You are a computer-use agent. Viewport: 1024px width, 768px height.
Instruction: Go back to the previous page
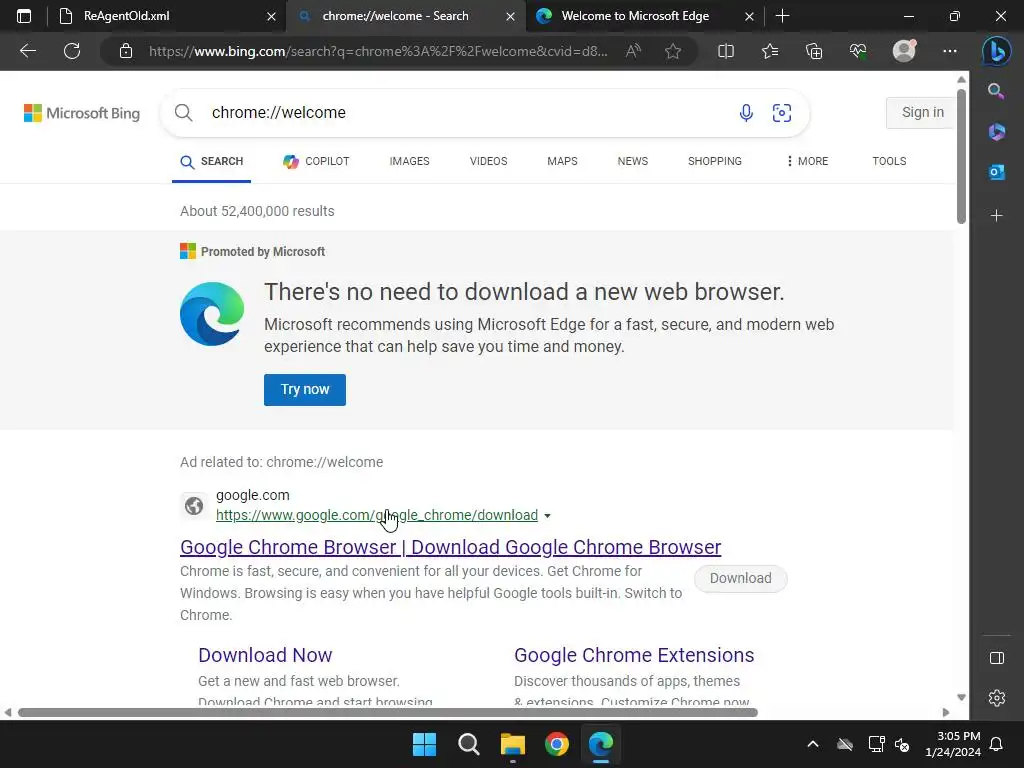click(27, 51)
